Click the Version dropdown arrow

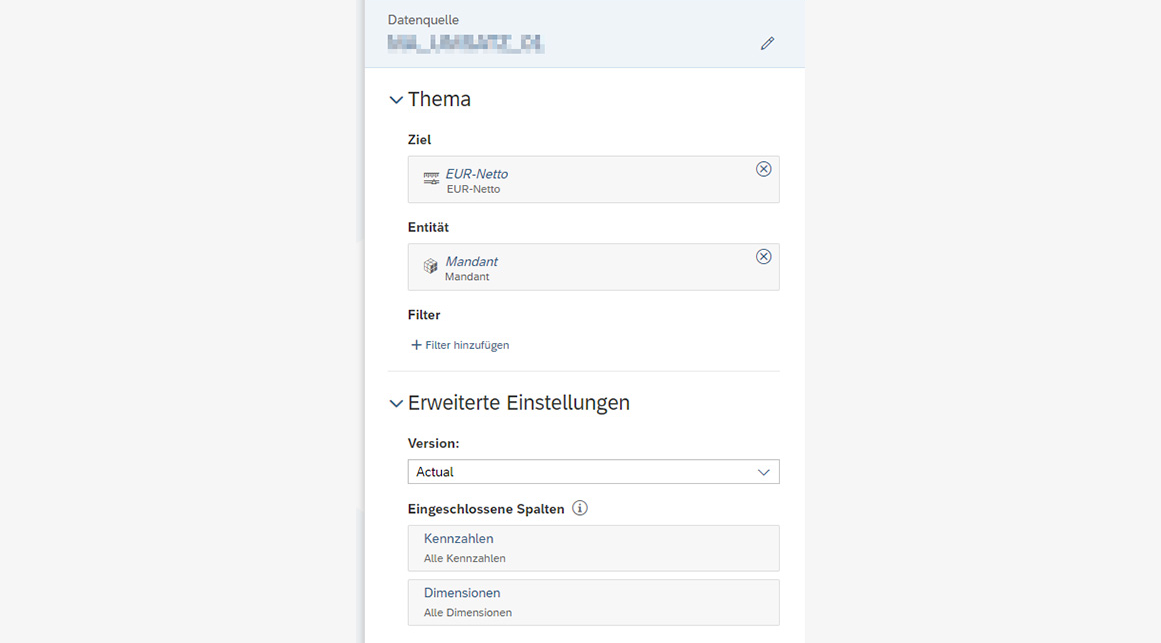click(x=763, y=473)
